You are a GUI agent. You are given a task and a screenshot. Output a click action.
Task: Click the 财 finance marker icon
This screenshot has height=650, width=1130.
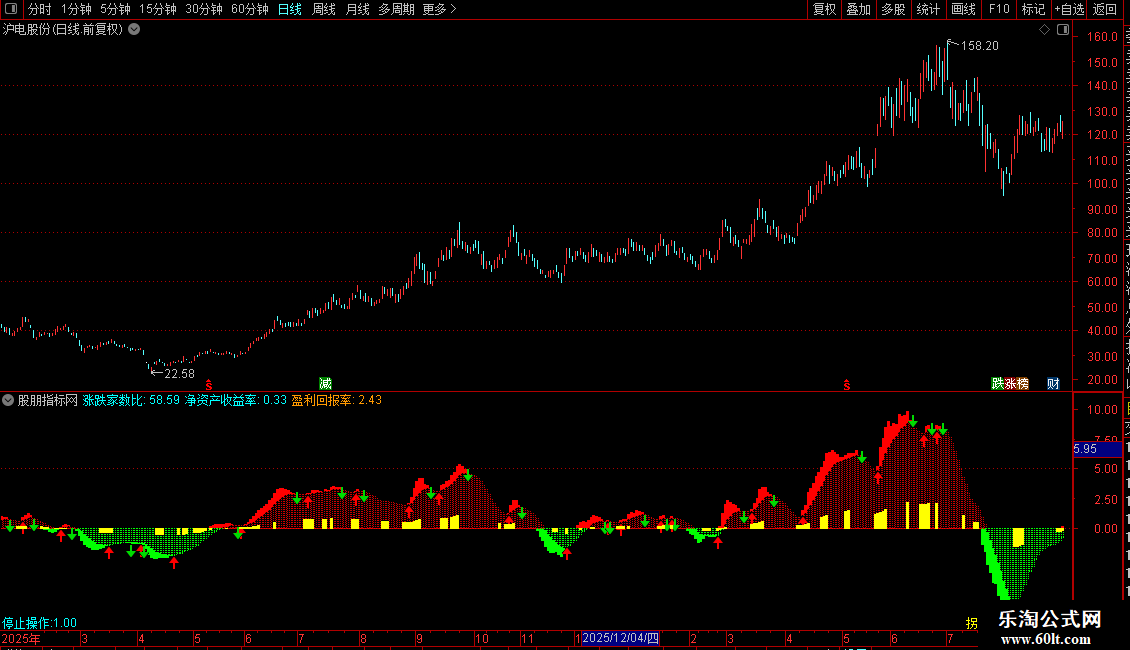(1054, 383)
